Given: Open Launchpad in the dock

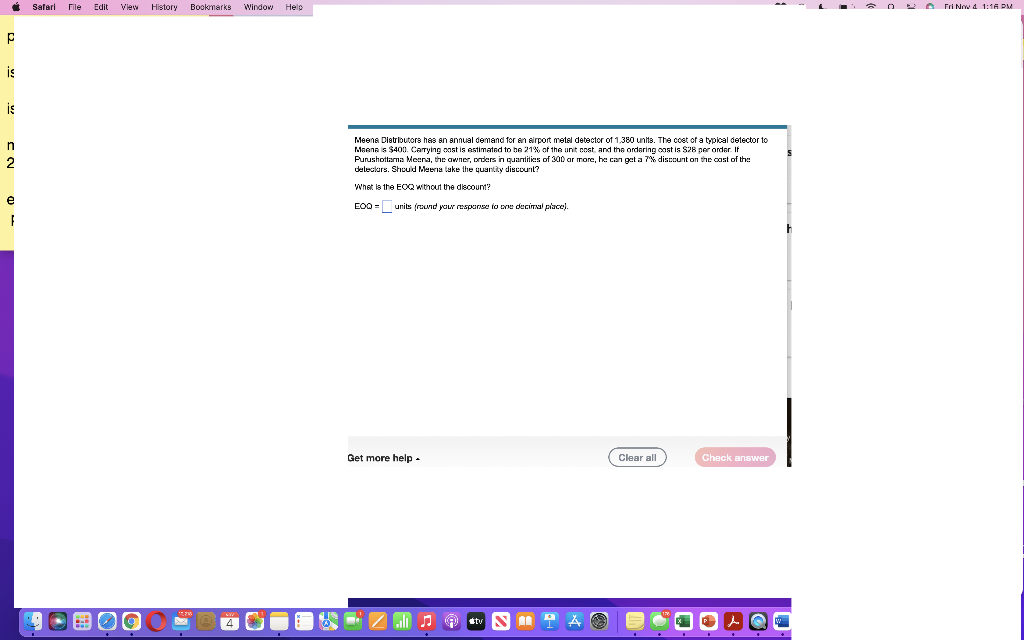Looking at the screenshot, I should click(x=82, y=621).
